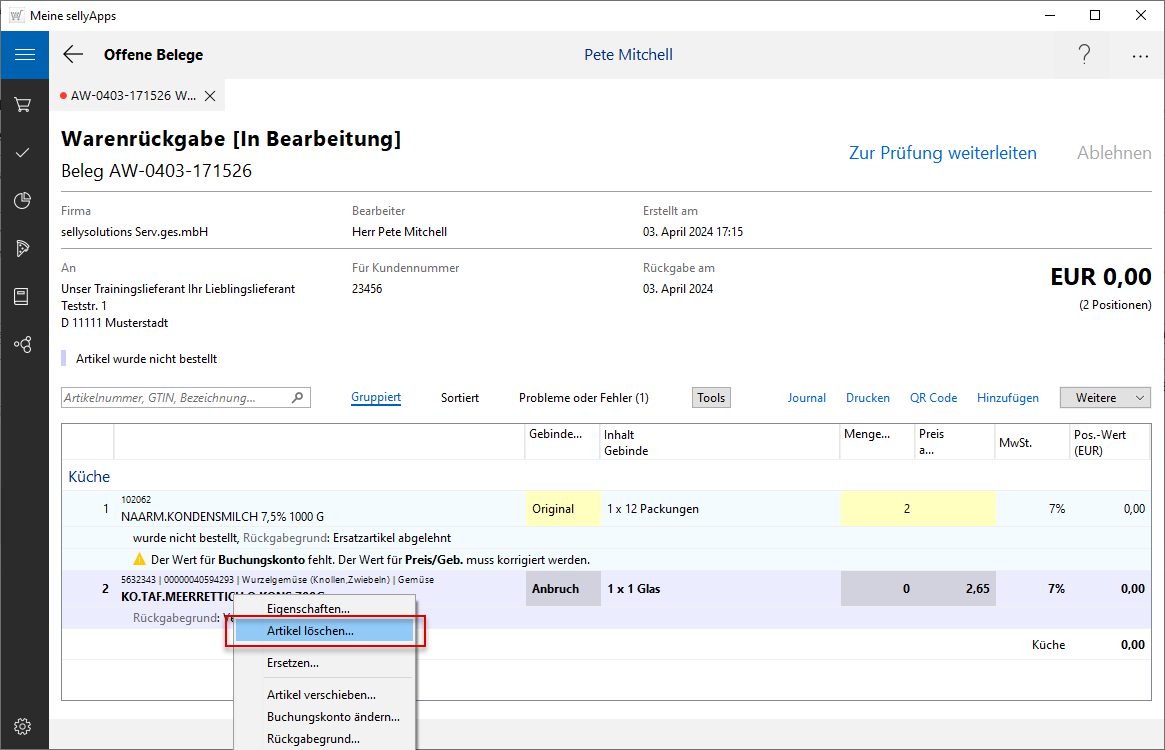Click the checkmark sidebar icon

[23, 152]
